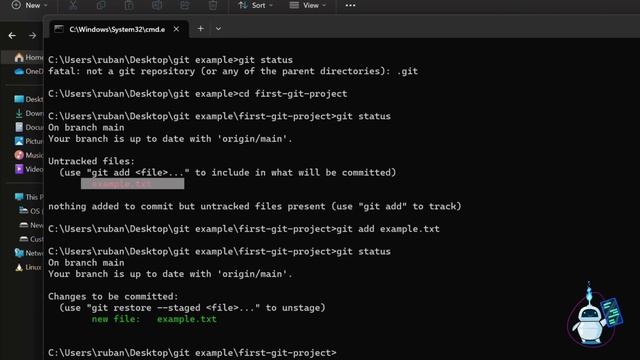
Task: Go back with File Explorer back arrow
Action: [12, 36]
